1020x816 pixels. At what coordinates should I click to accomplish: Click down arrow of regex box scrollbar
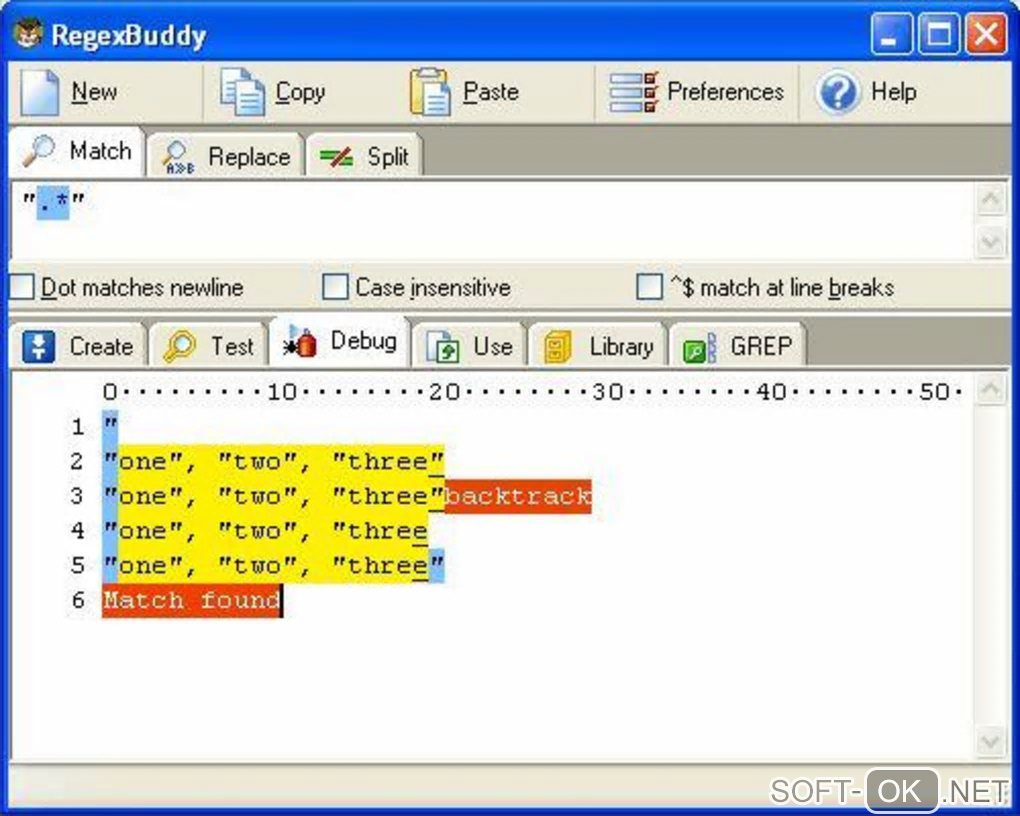[991, 242]
